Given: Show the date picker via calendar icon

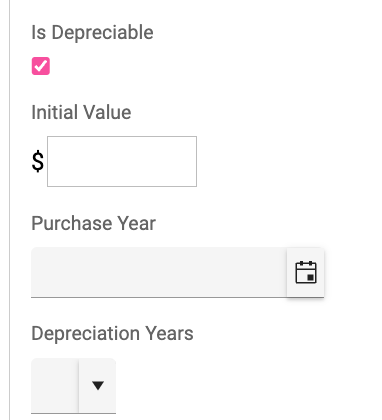Looking at the screenshot, I should [305, 272].
